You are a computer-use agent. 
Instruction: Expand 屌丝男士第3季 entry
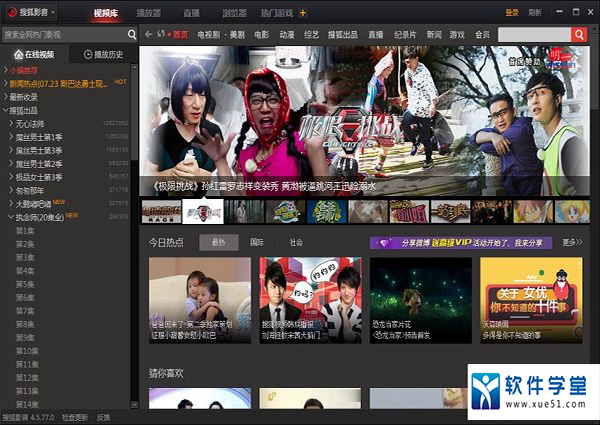pyautogui.click(x=11, y=150)
